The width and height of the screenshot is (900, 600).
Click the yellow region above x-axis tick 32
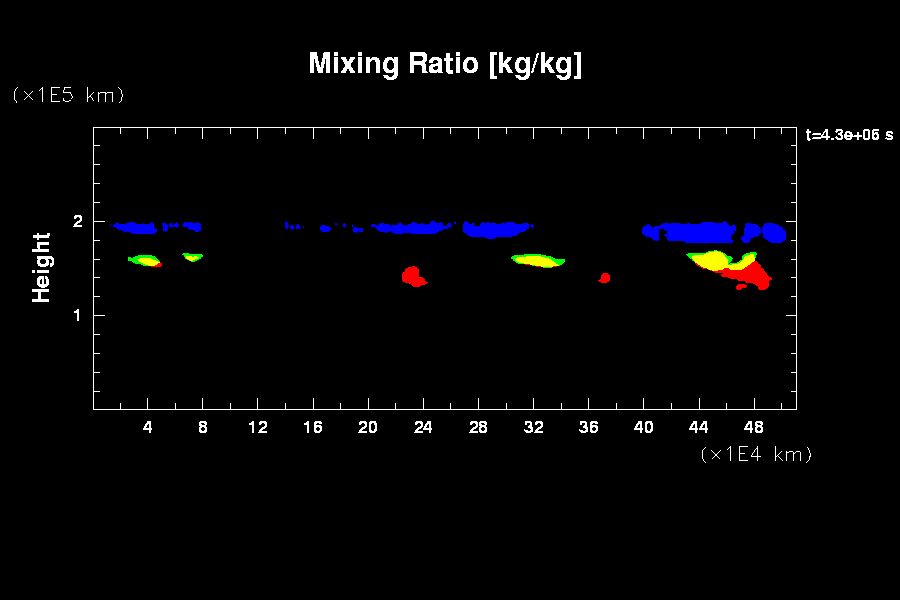click(538, 260)
